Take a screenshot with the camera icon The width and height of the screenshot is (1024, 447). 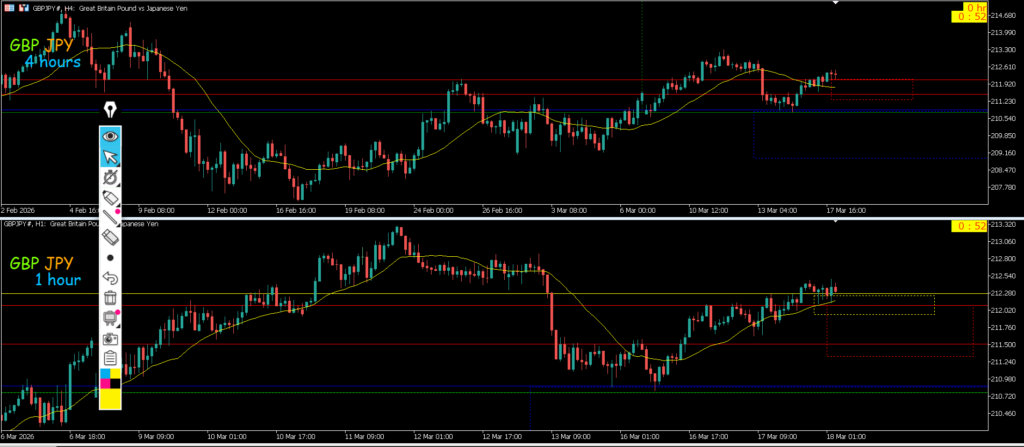point(110,338)
